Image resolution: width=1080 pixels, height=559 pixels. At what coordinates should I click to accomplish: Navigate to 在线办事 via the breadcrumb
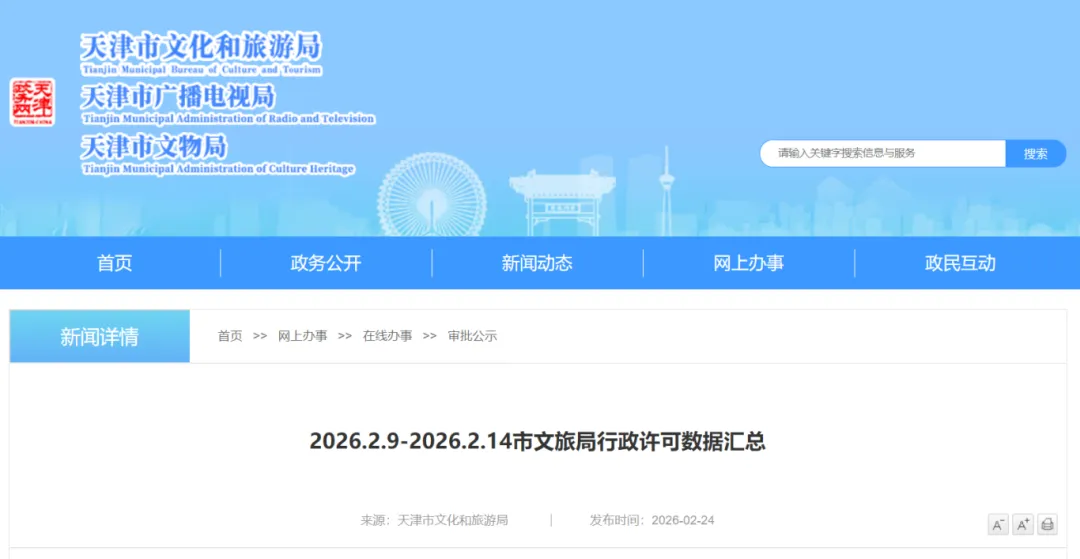click(x=387, y=336)
